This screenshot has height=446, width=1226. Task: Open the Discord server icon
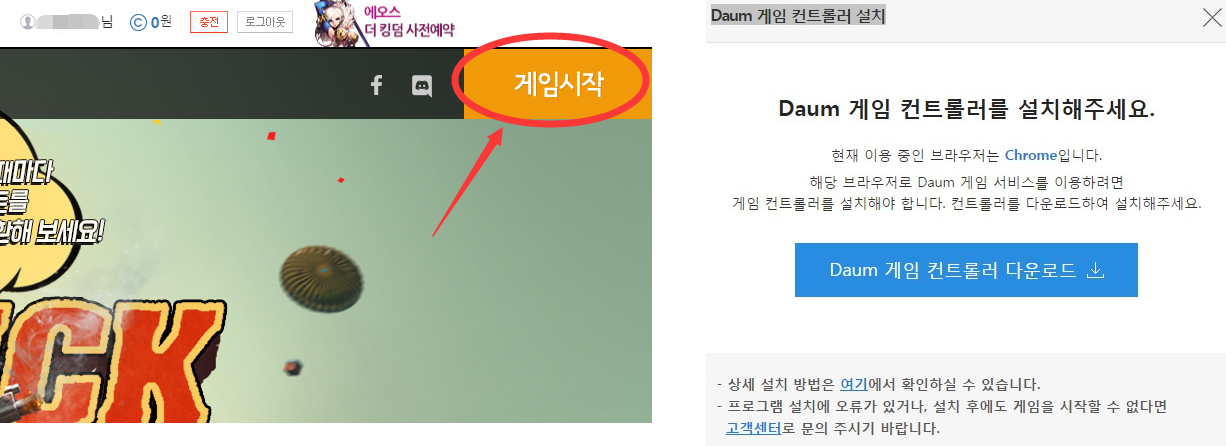pyautogui.click(x=422, y=86)
